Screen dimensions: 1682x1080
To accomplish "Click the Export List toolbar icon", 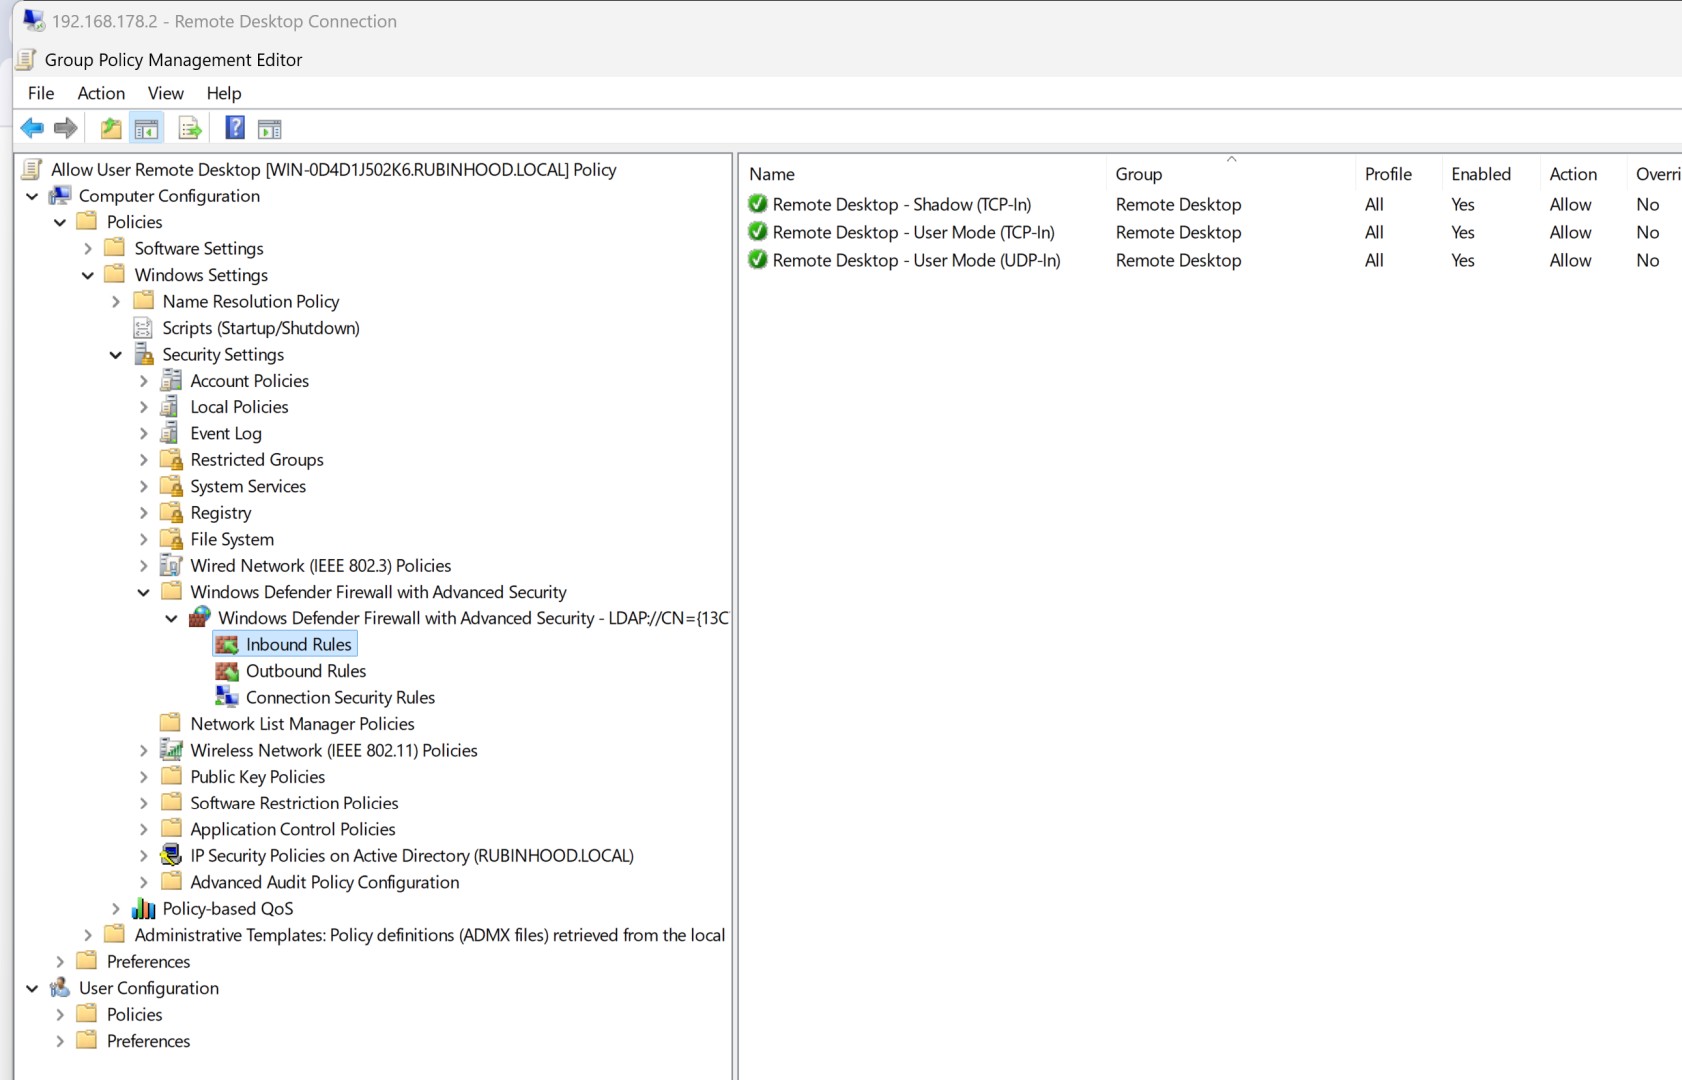I will coord(190,128).
